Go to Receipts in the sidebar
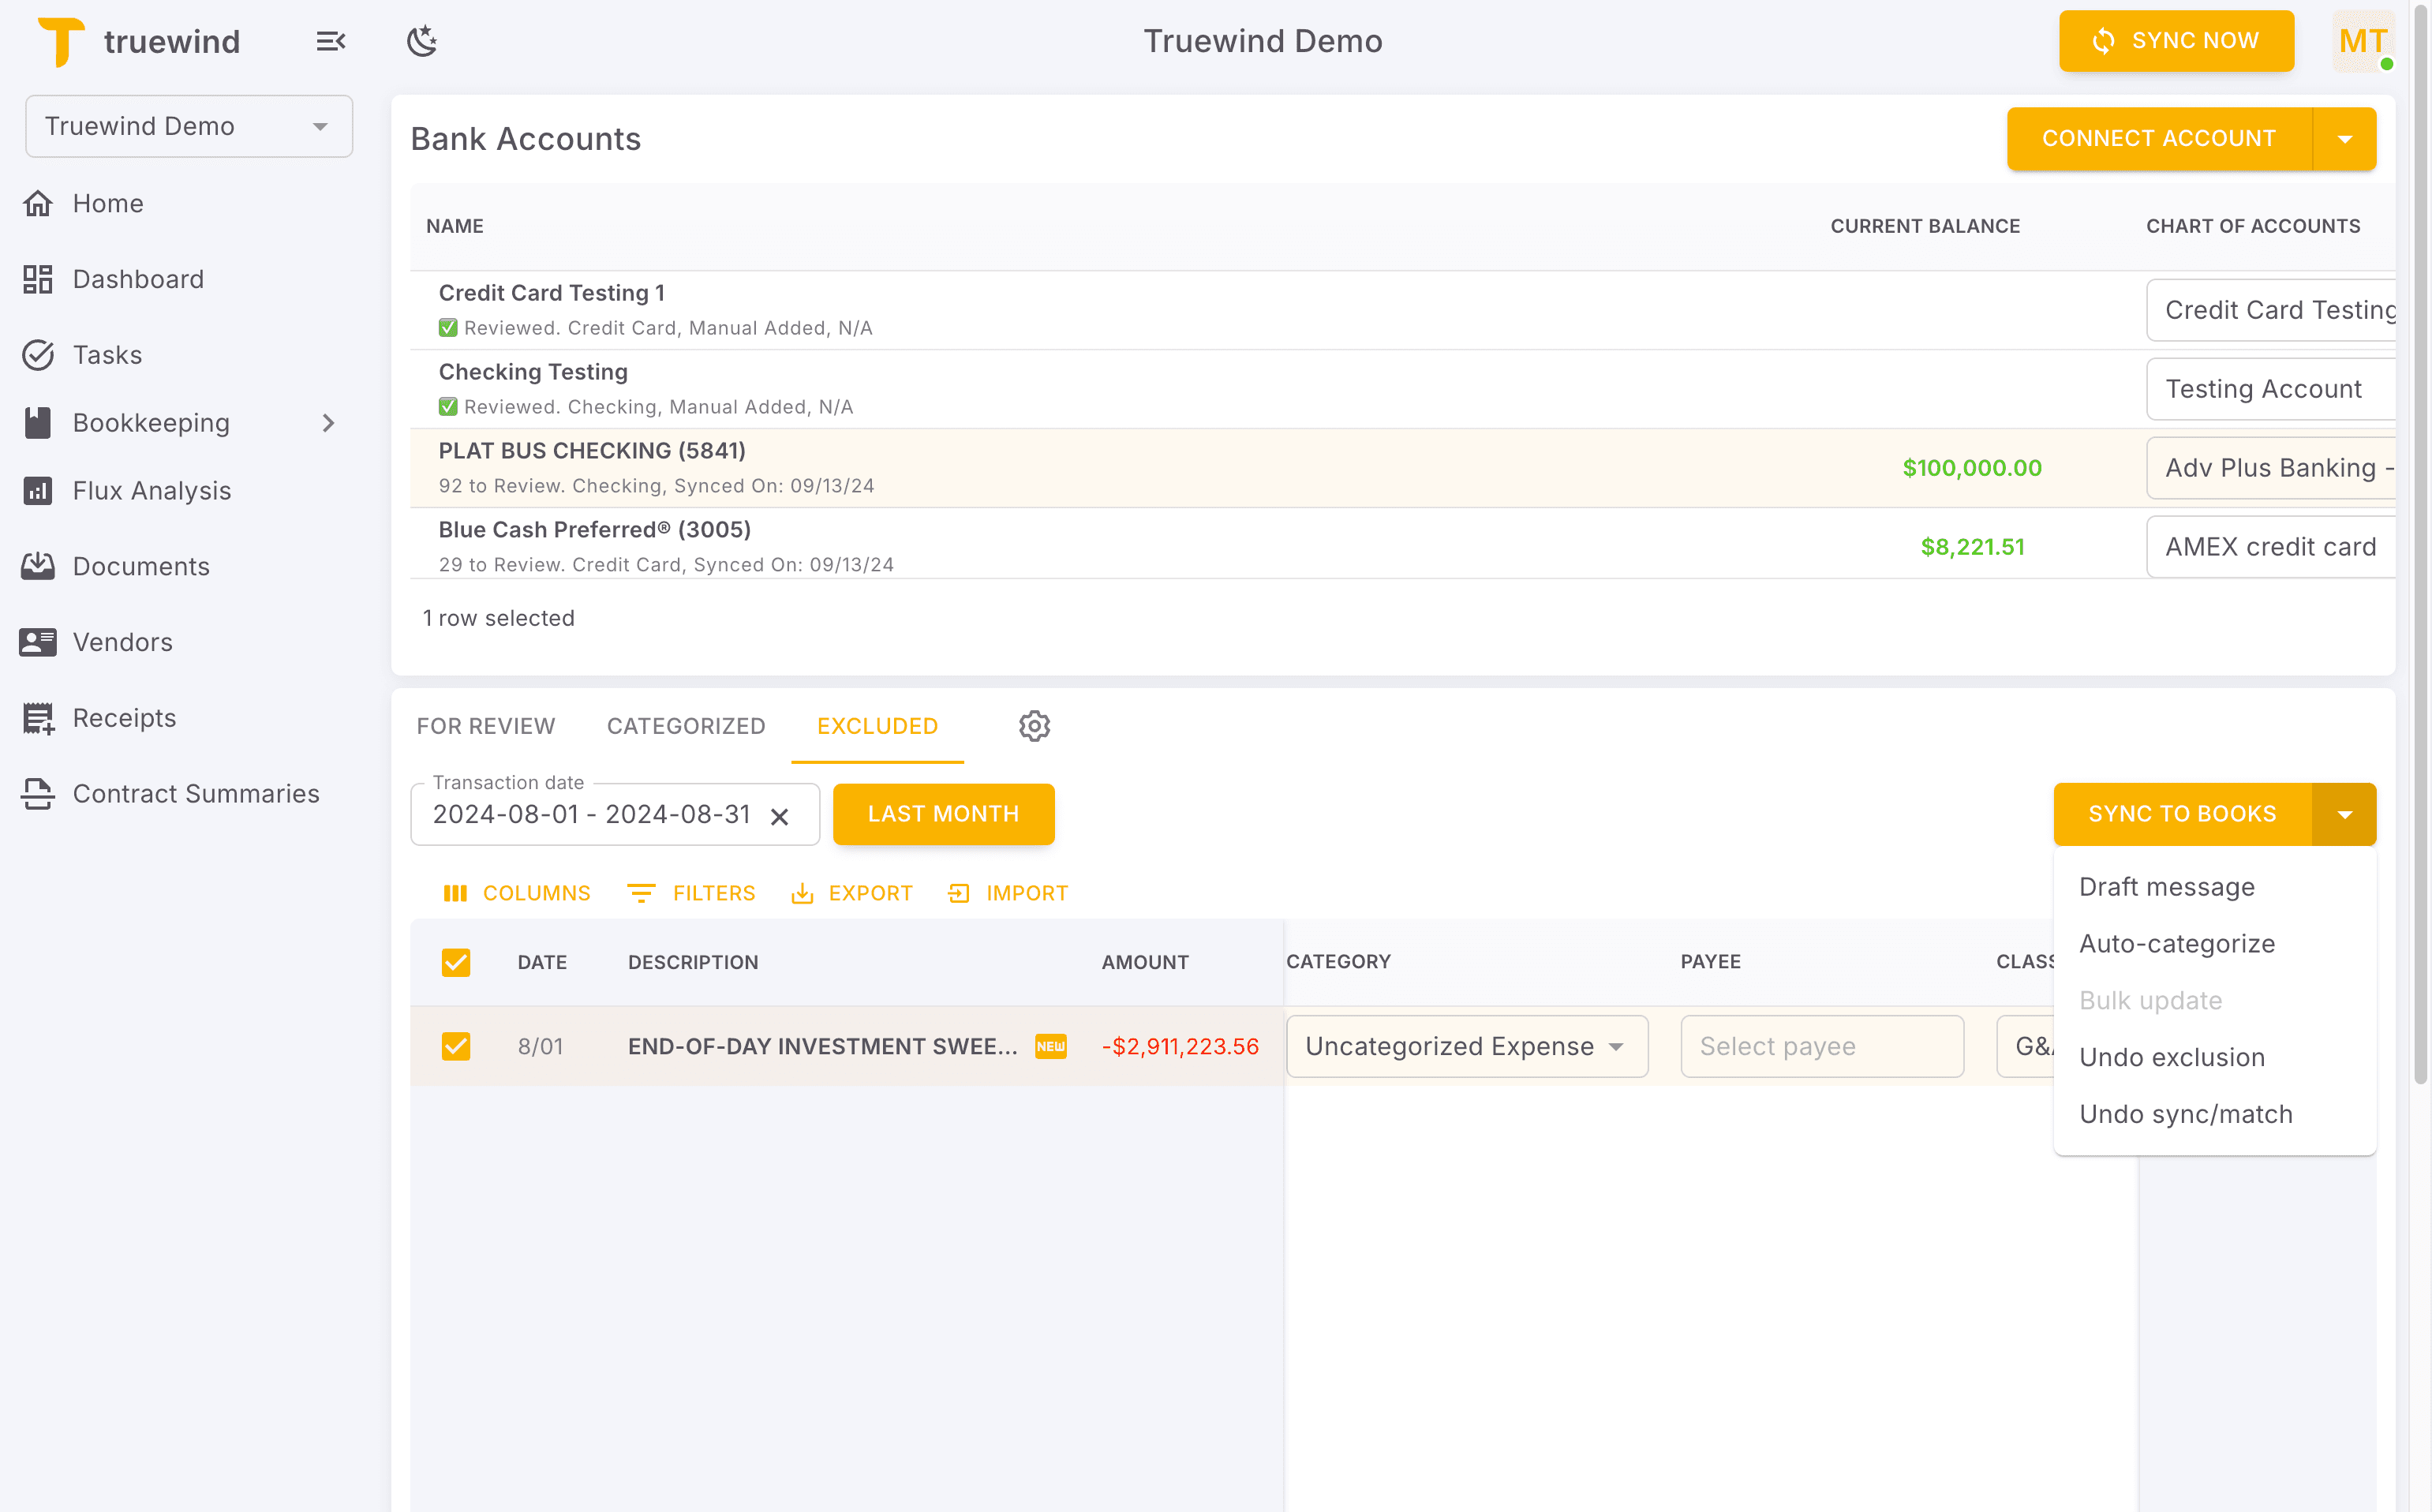Screen dimensions: 2432x1512 point(124,717)
